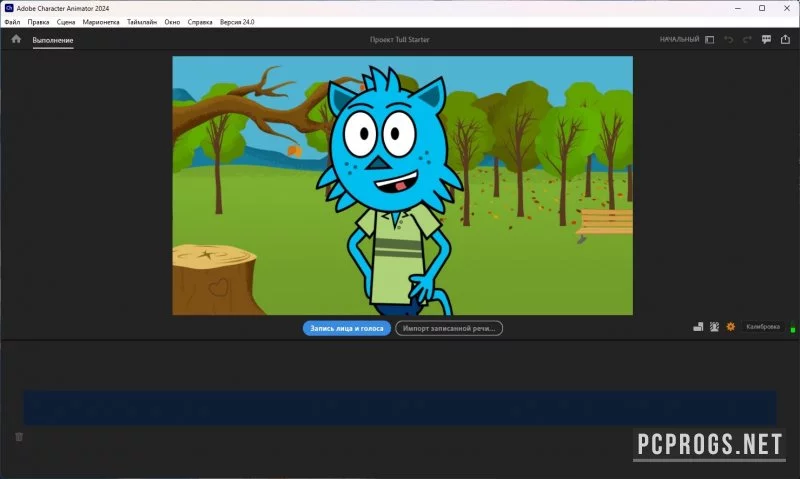Open the Файл menu
800x479 pixels.
point(12,22)
